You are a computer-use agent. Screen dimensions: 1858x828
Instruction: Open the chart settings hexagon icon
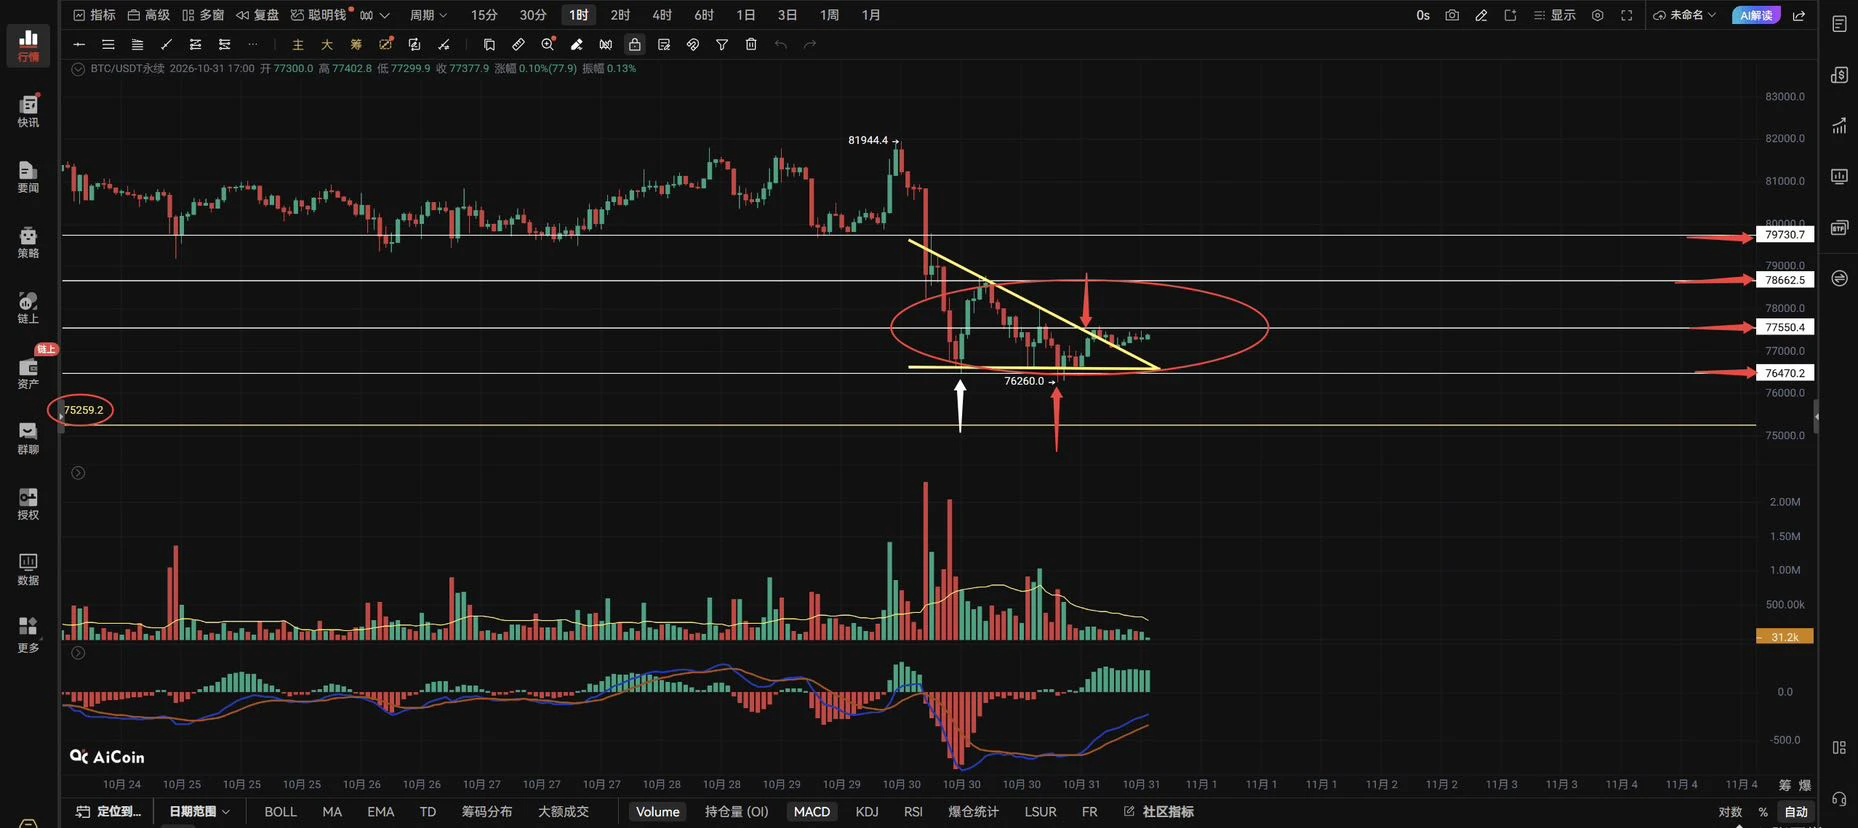pyautogui.click(x=1598, y=15)
